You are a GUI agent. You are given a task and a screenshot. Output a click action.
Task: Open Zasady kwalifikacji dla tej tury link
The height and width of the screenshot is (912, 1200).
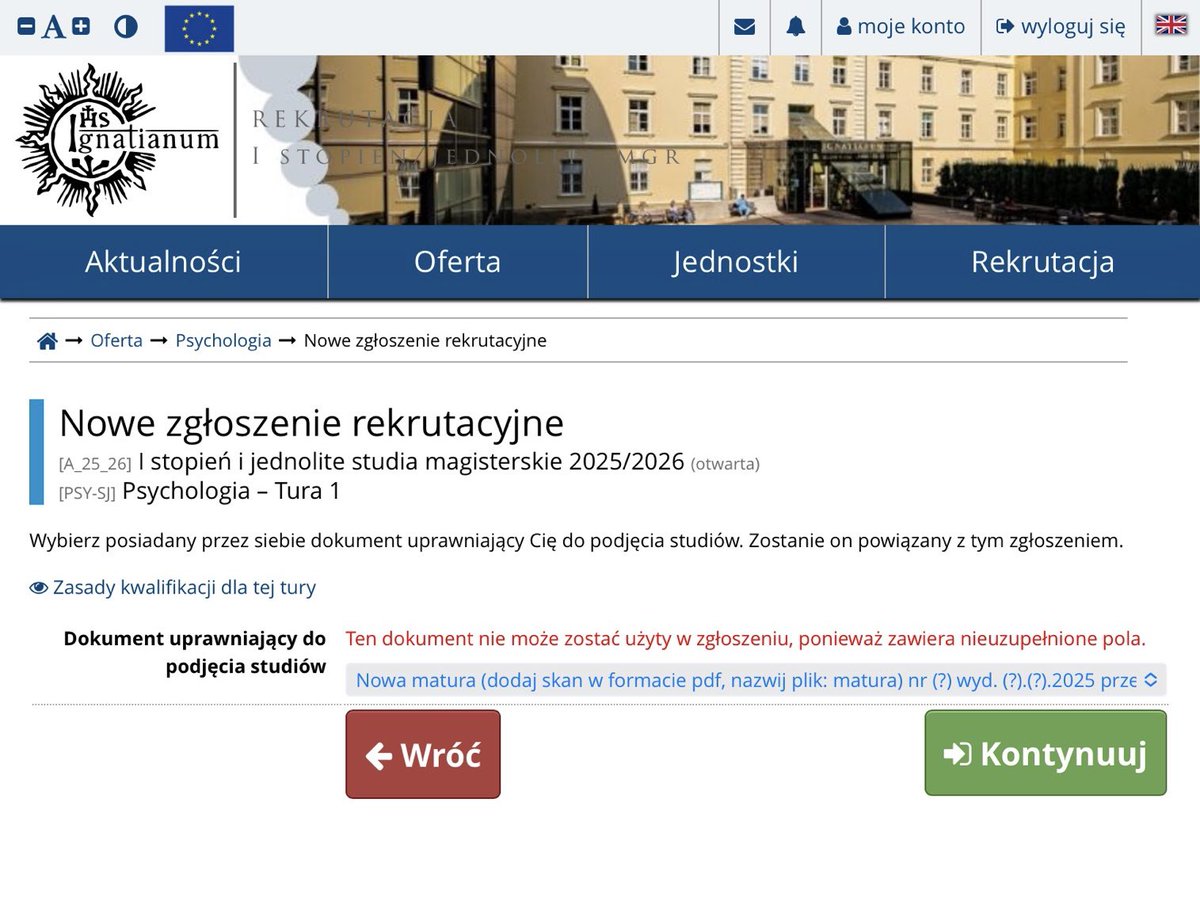tap(173, 587)
